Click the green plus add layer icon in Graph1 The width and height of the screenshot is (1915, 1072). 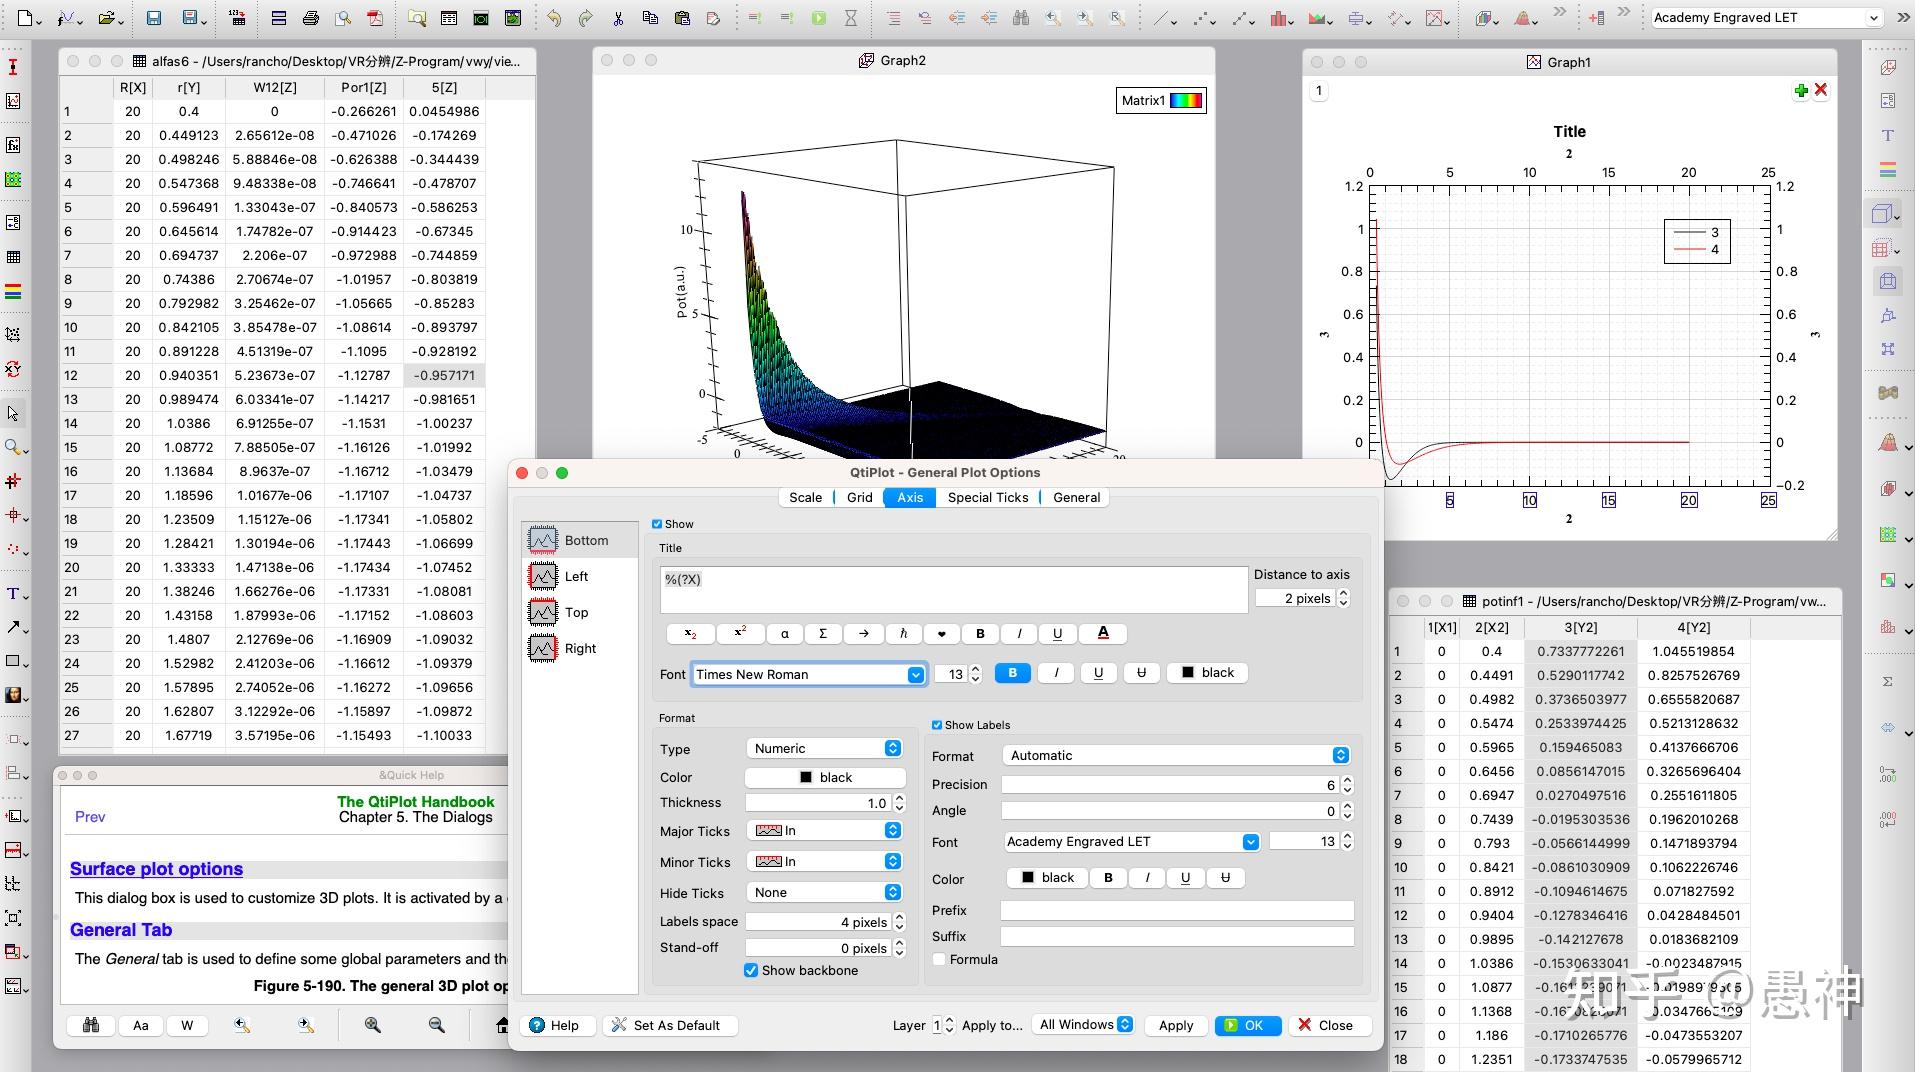pos(1800,91)
